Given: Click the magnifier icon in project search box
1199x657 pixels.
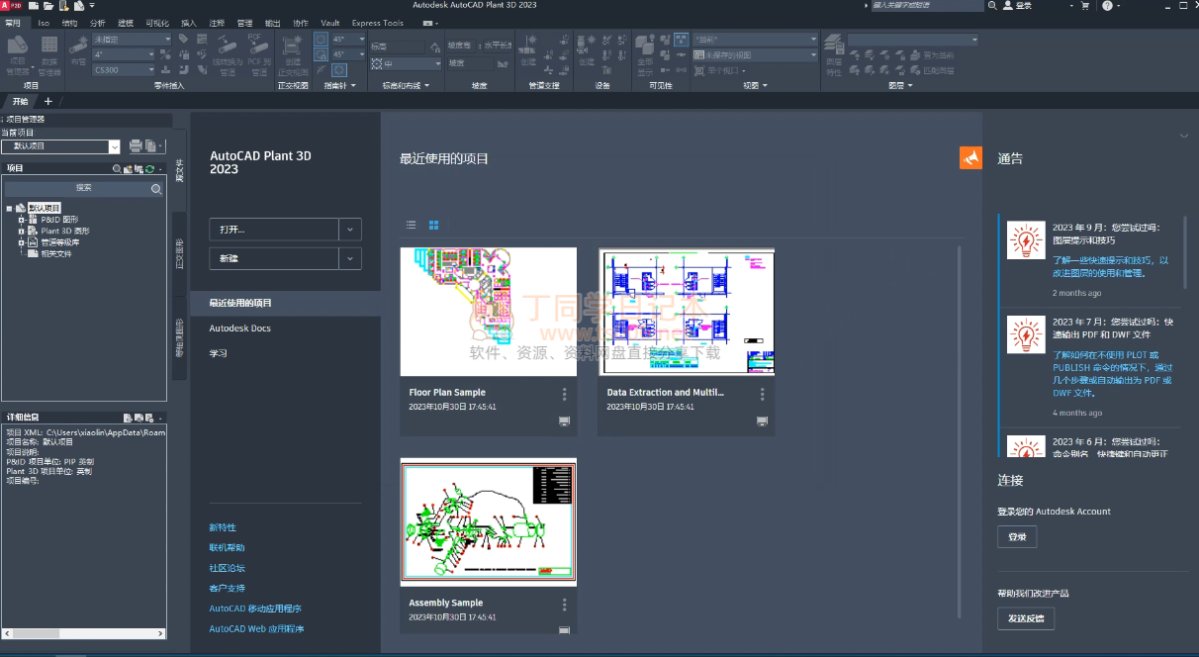Looking at the screenshot, I should click(x=156, y=188).
